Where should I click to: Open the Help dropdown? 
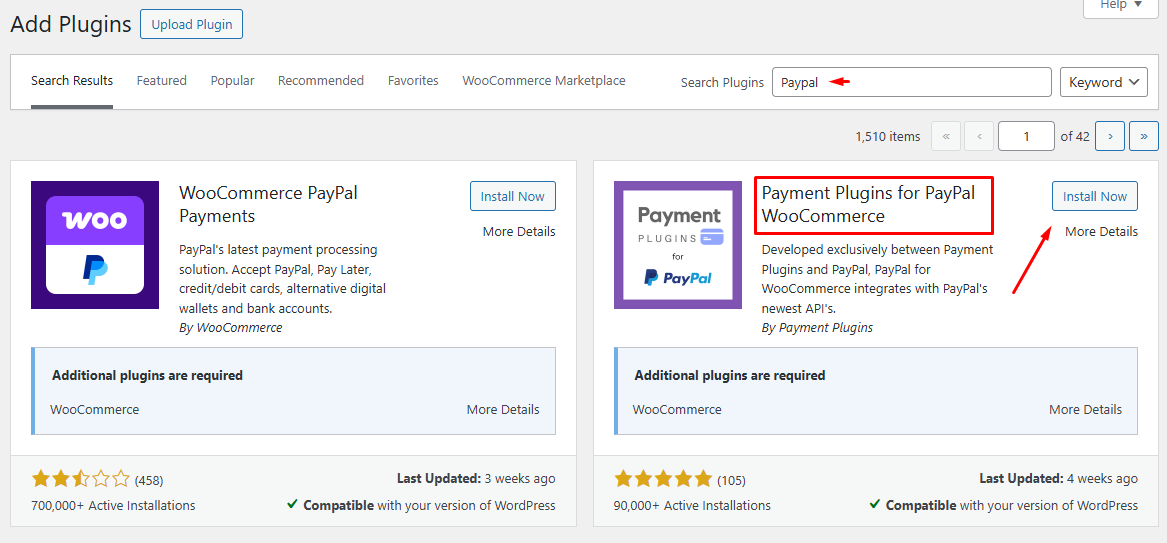point(1121,6)
